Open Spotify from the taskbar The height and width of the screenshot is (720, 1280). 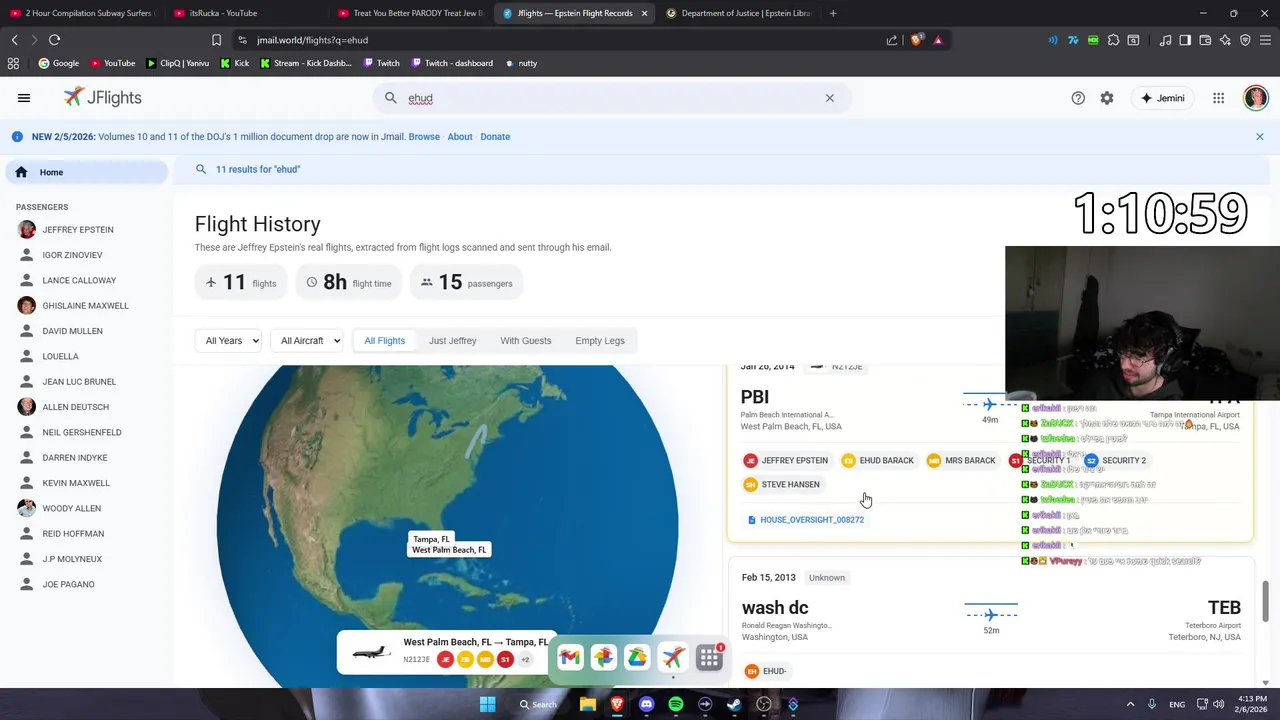[x=676, y=704]
